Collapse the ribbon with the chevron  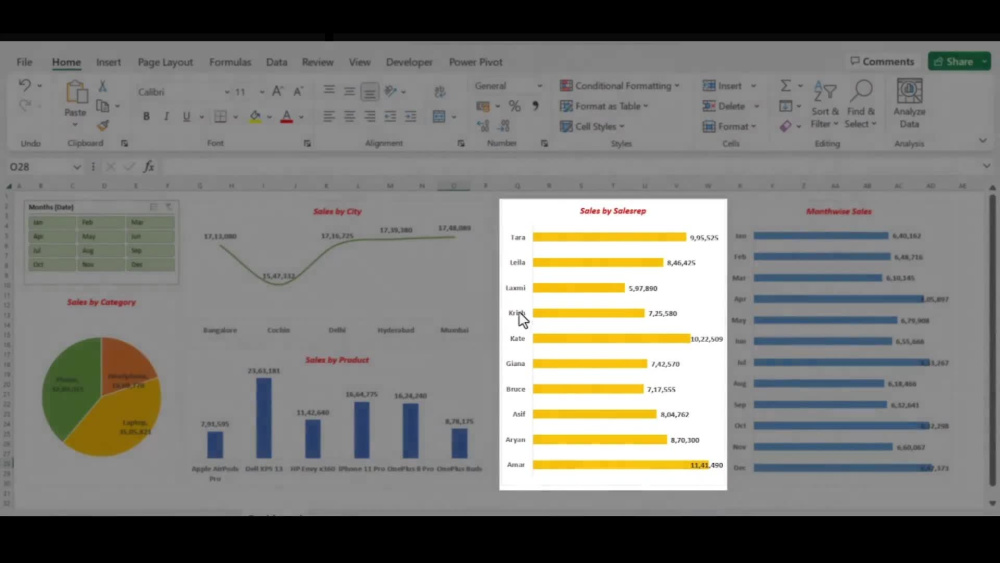coord(983,141)
